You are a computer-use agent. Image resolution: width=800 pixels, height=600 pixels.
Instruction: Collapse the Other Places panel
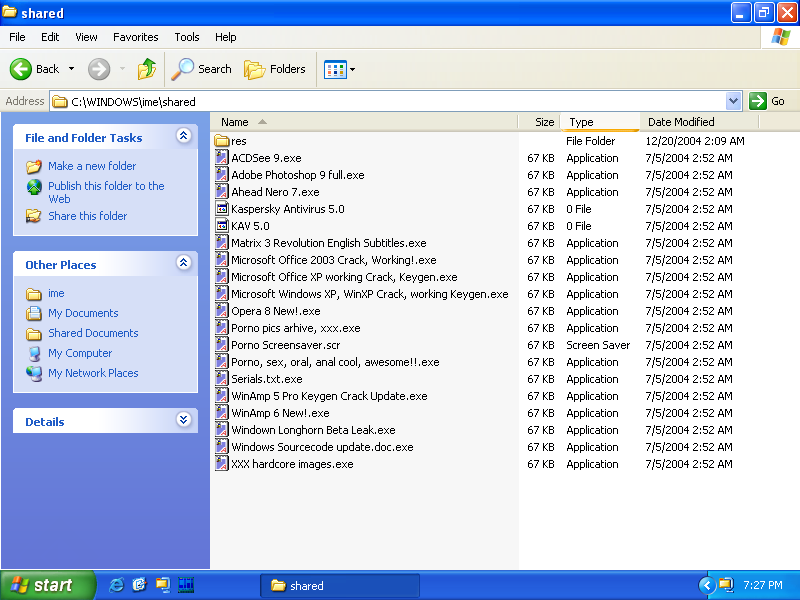pos(184,262)
